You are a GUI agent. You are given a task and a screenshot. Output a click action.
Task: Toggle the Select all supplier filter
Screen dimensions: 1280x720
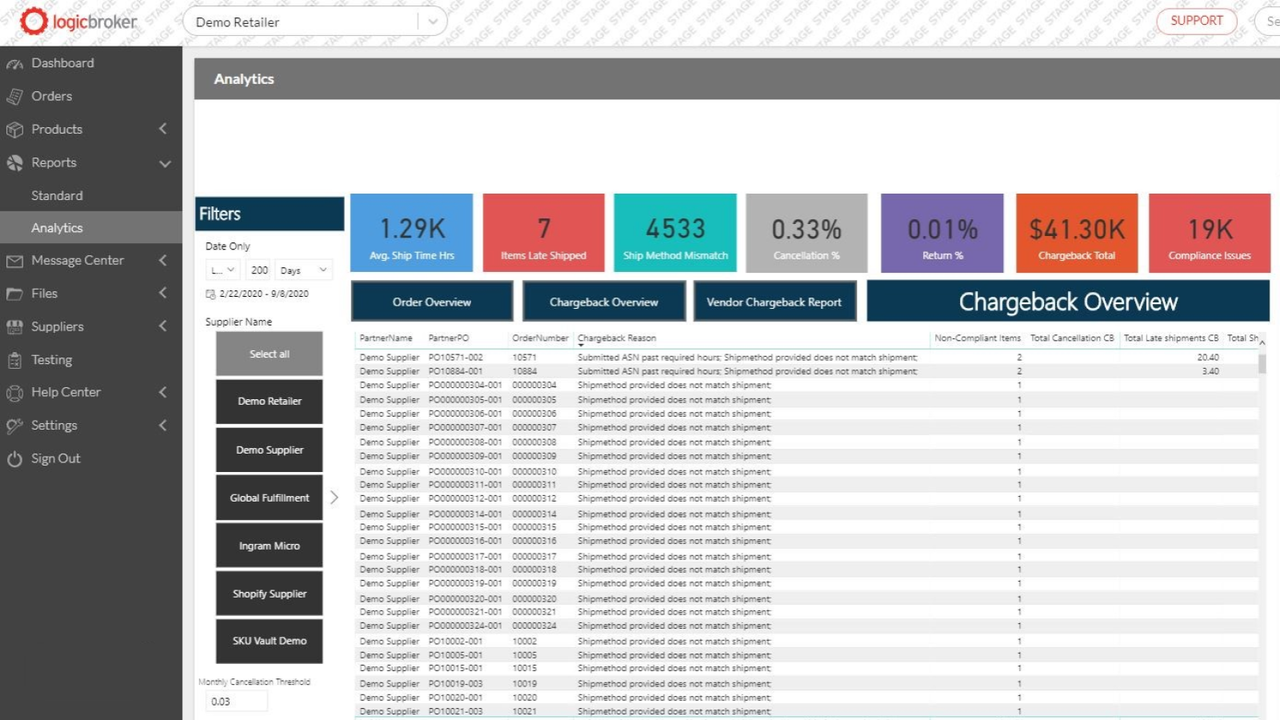(268, 353)
